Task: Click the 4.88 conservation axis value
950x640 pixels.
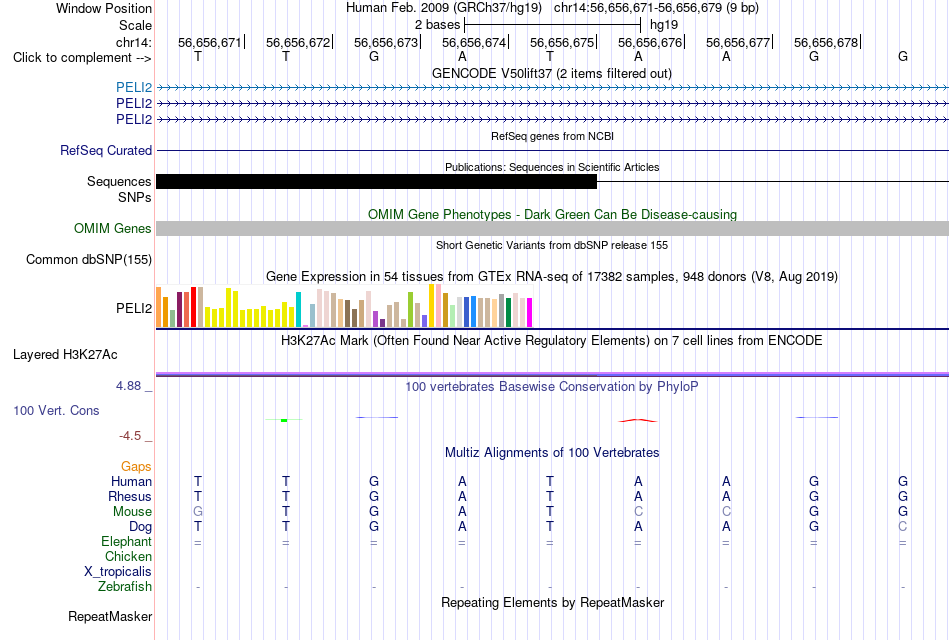Action: pos(128,386)
